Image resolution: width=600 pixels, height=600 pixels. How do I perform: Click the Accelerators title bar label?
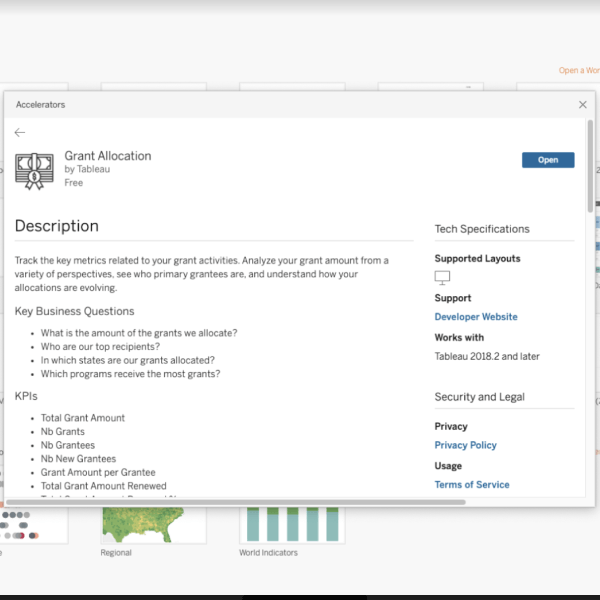click(41, 104)
